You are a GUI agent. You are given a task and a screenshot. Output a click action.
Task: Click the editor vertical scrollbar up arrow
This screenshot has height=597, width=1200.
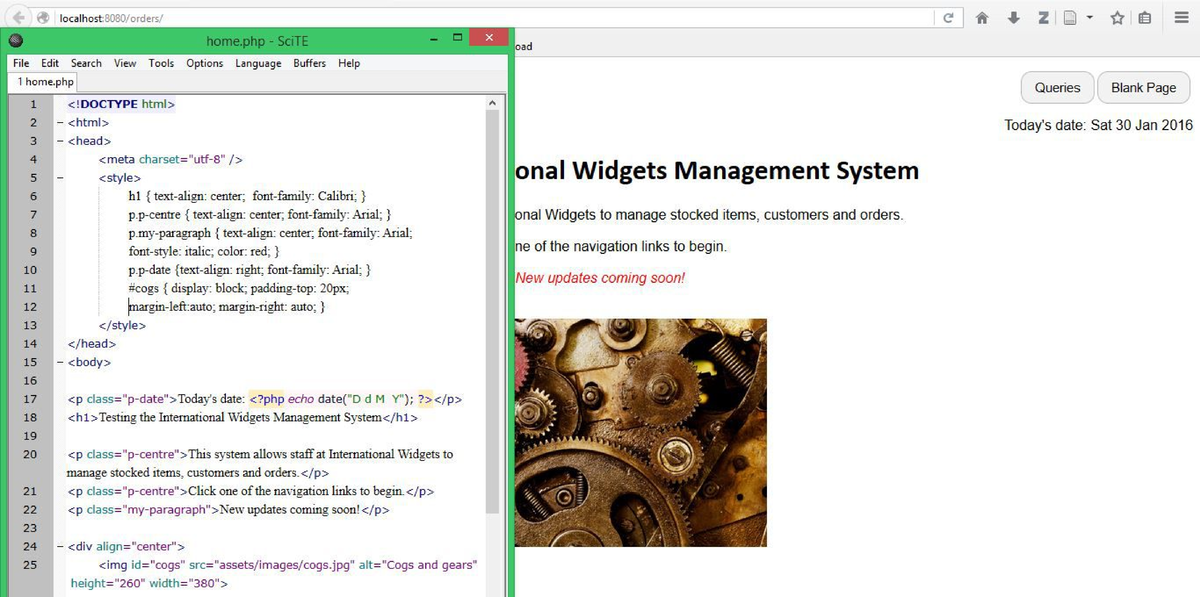491,103
